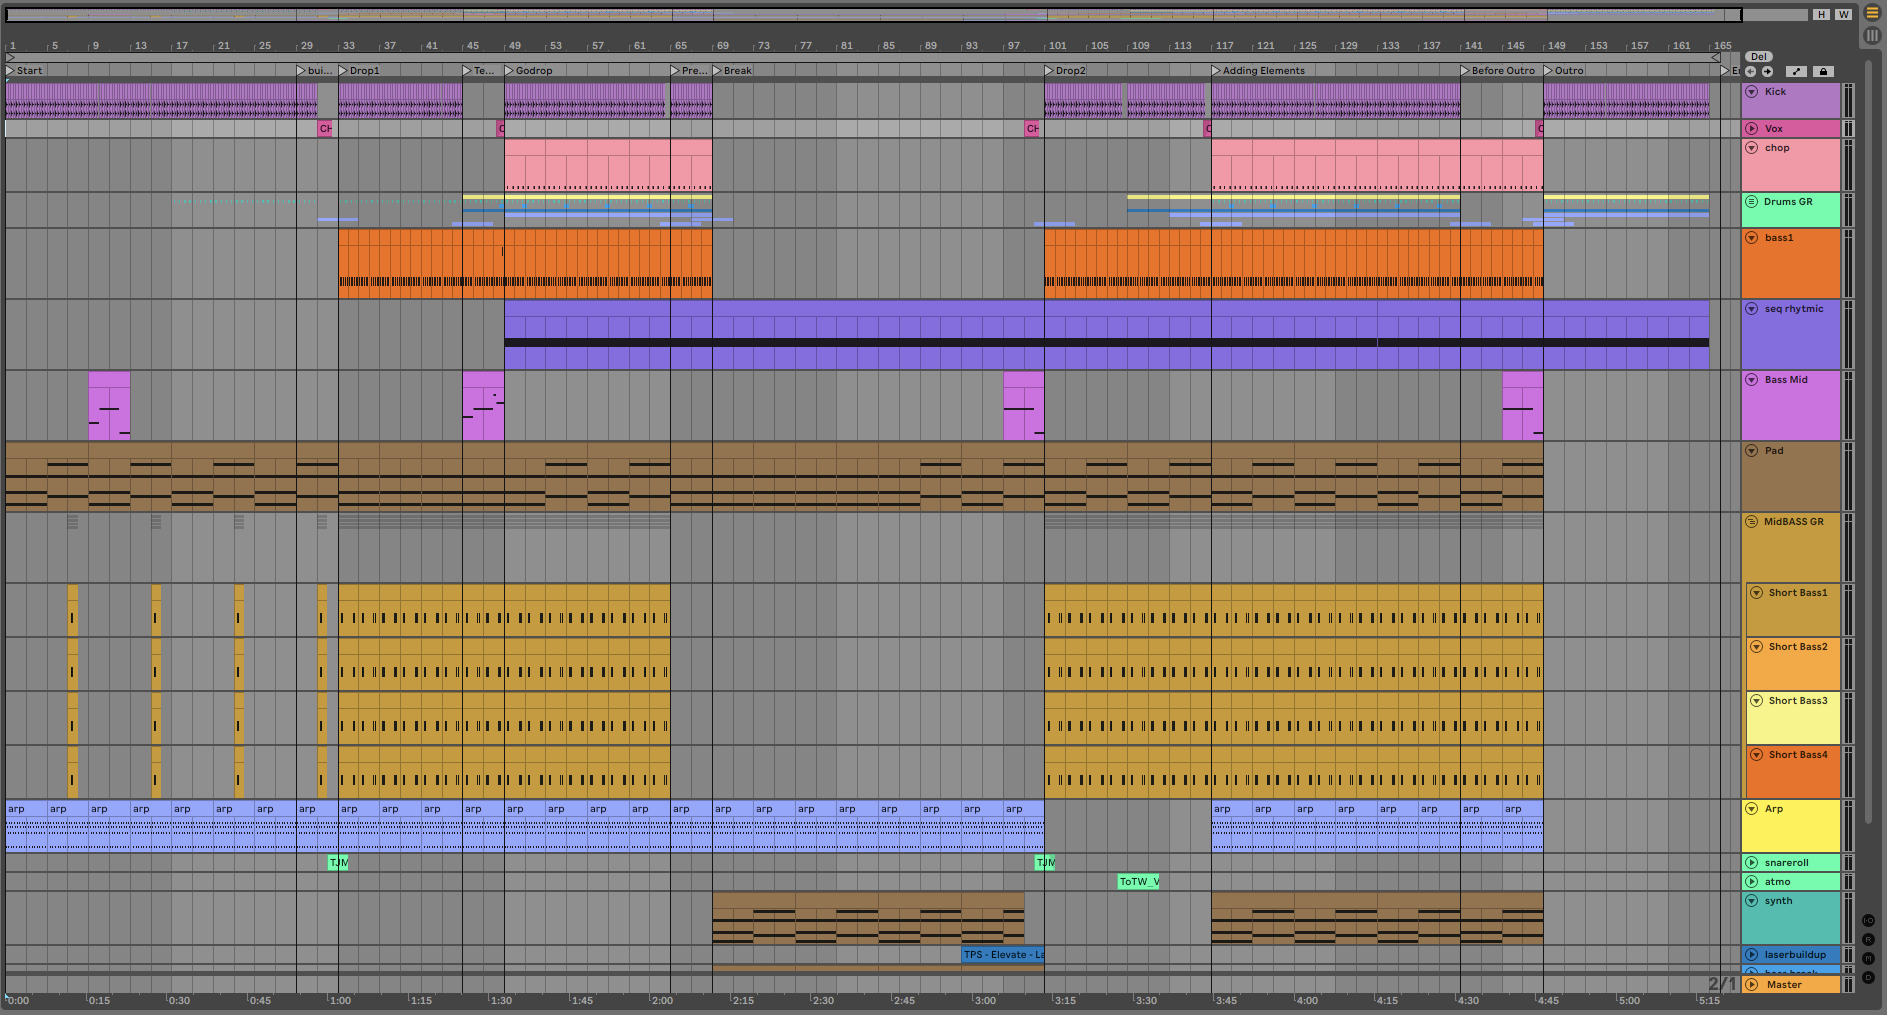Screen dimensions: 1887x1015
Task: Click the Del locator button
Action: (1758, 57)
